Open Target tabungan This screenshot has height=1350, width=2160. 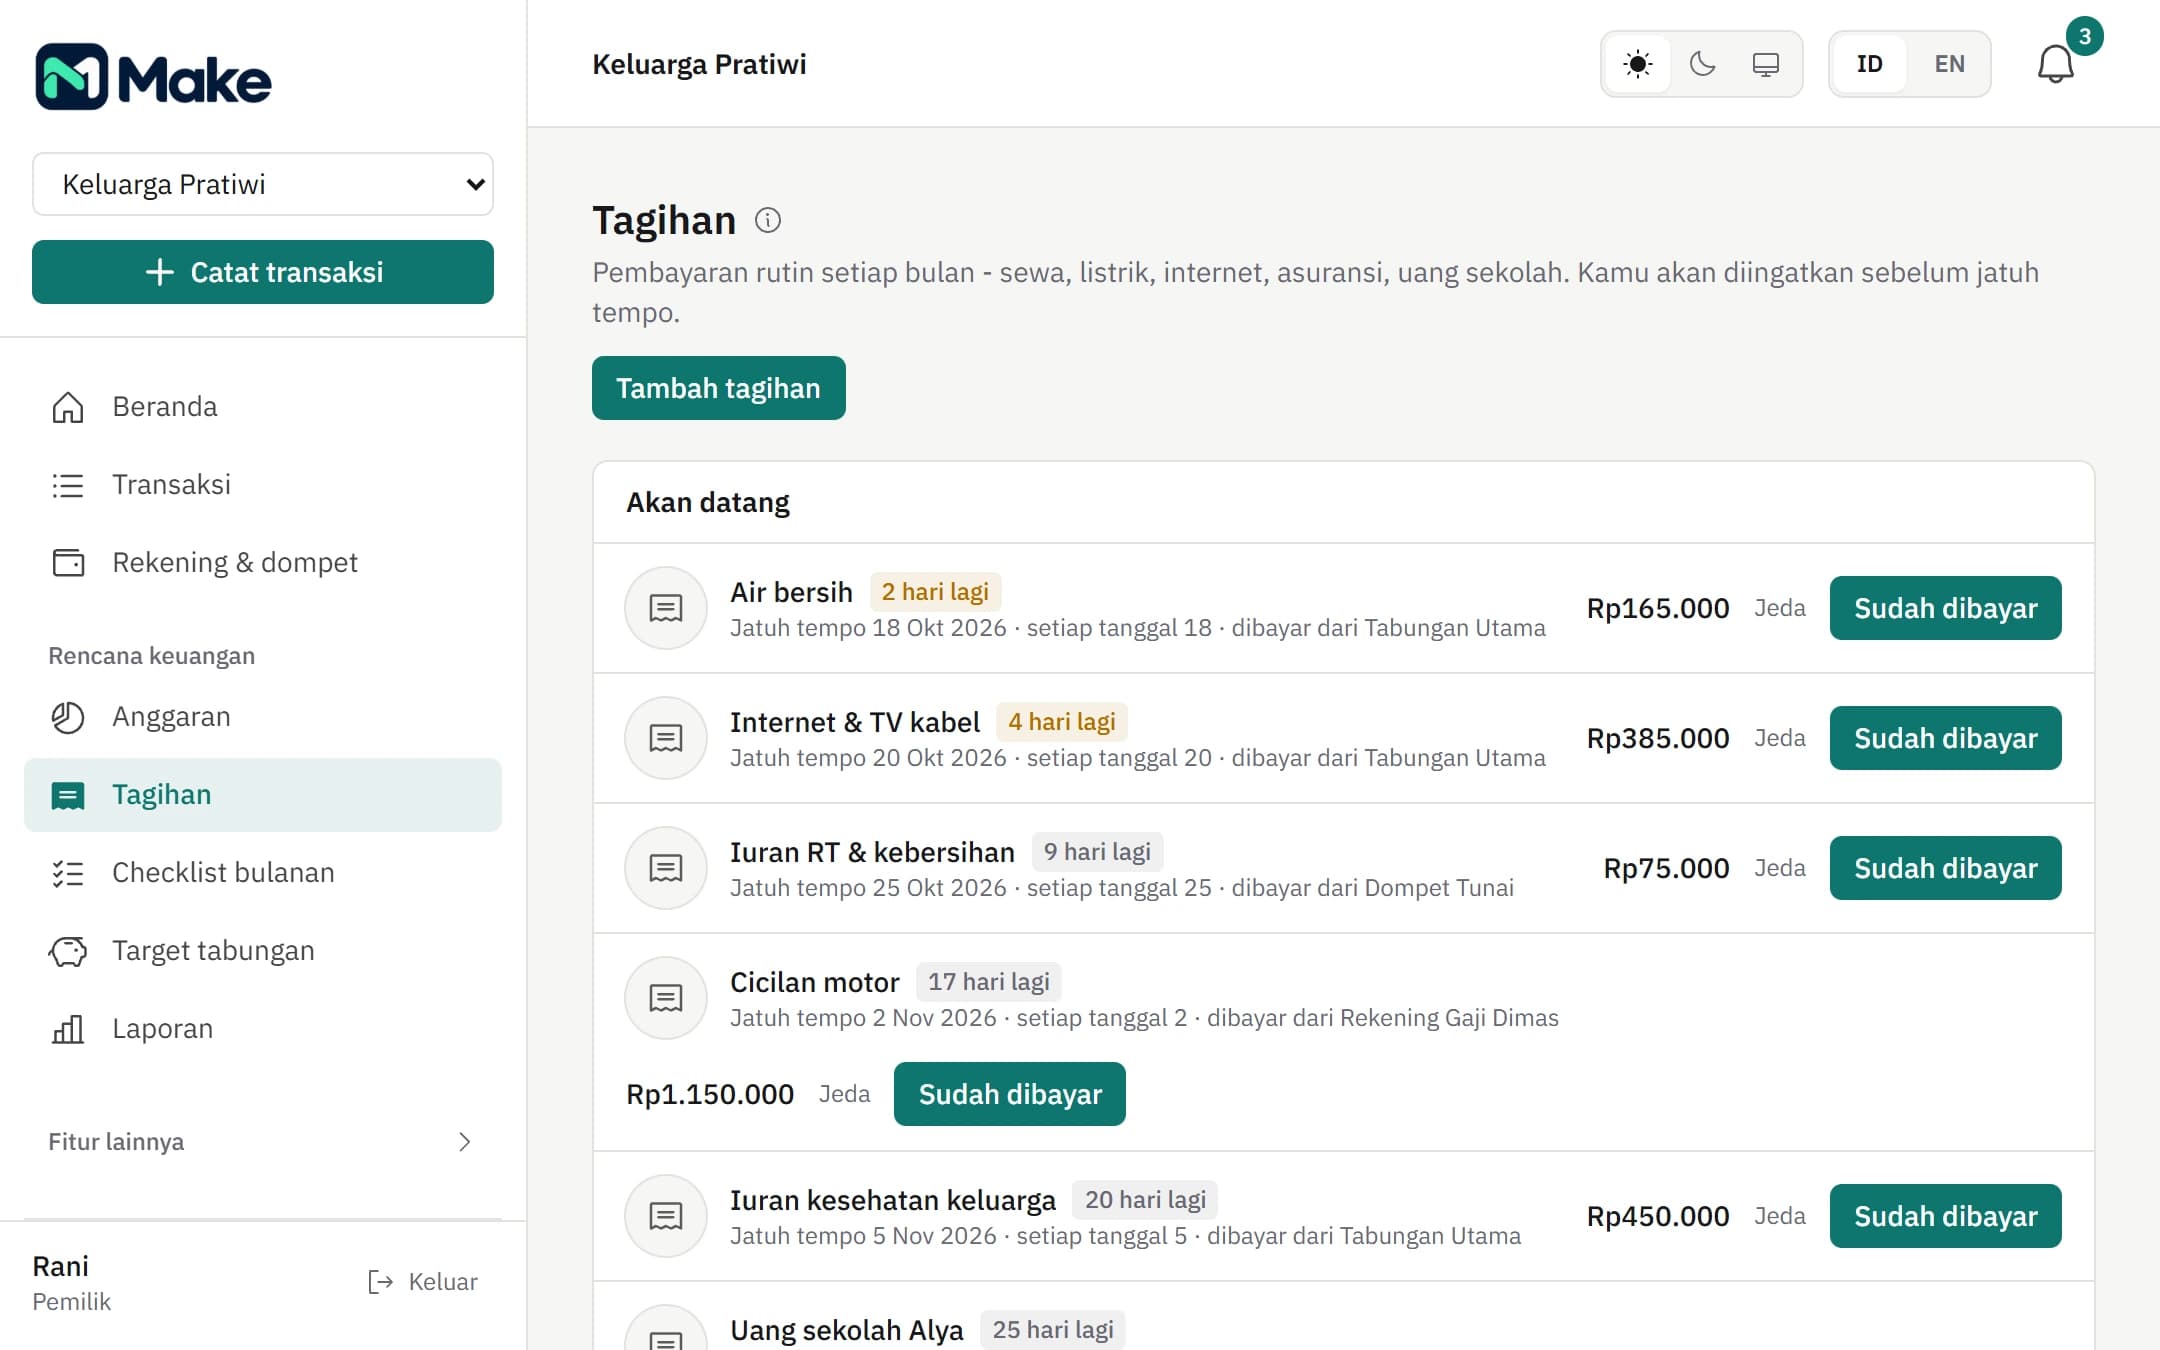pos(263,951)
